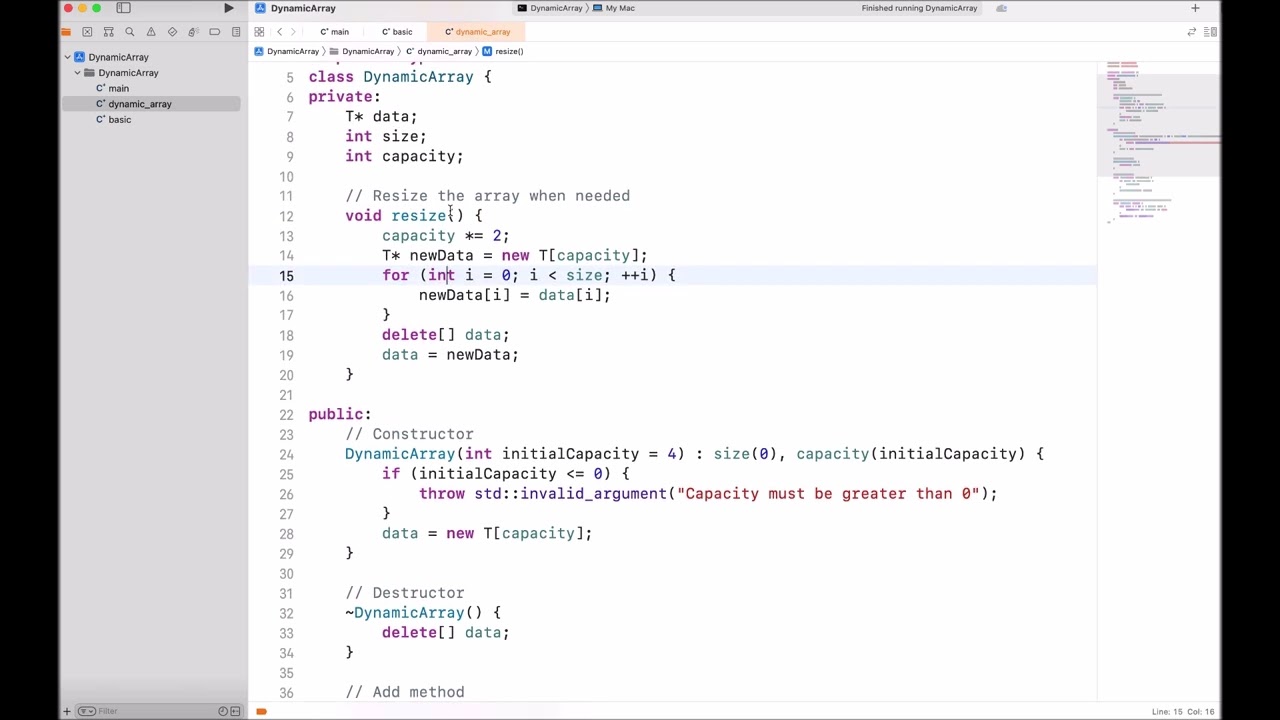The width and height of the screenshot is (1280, 720).
Task: Click dynamic_array file in jump bar
Action: pos(439,51)
